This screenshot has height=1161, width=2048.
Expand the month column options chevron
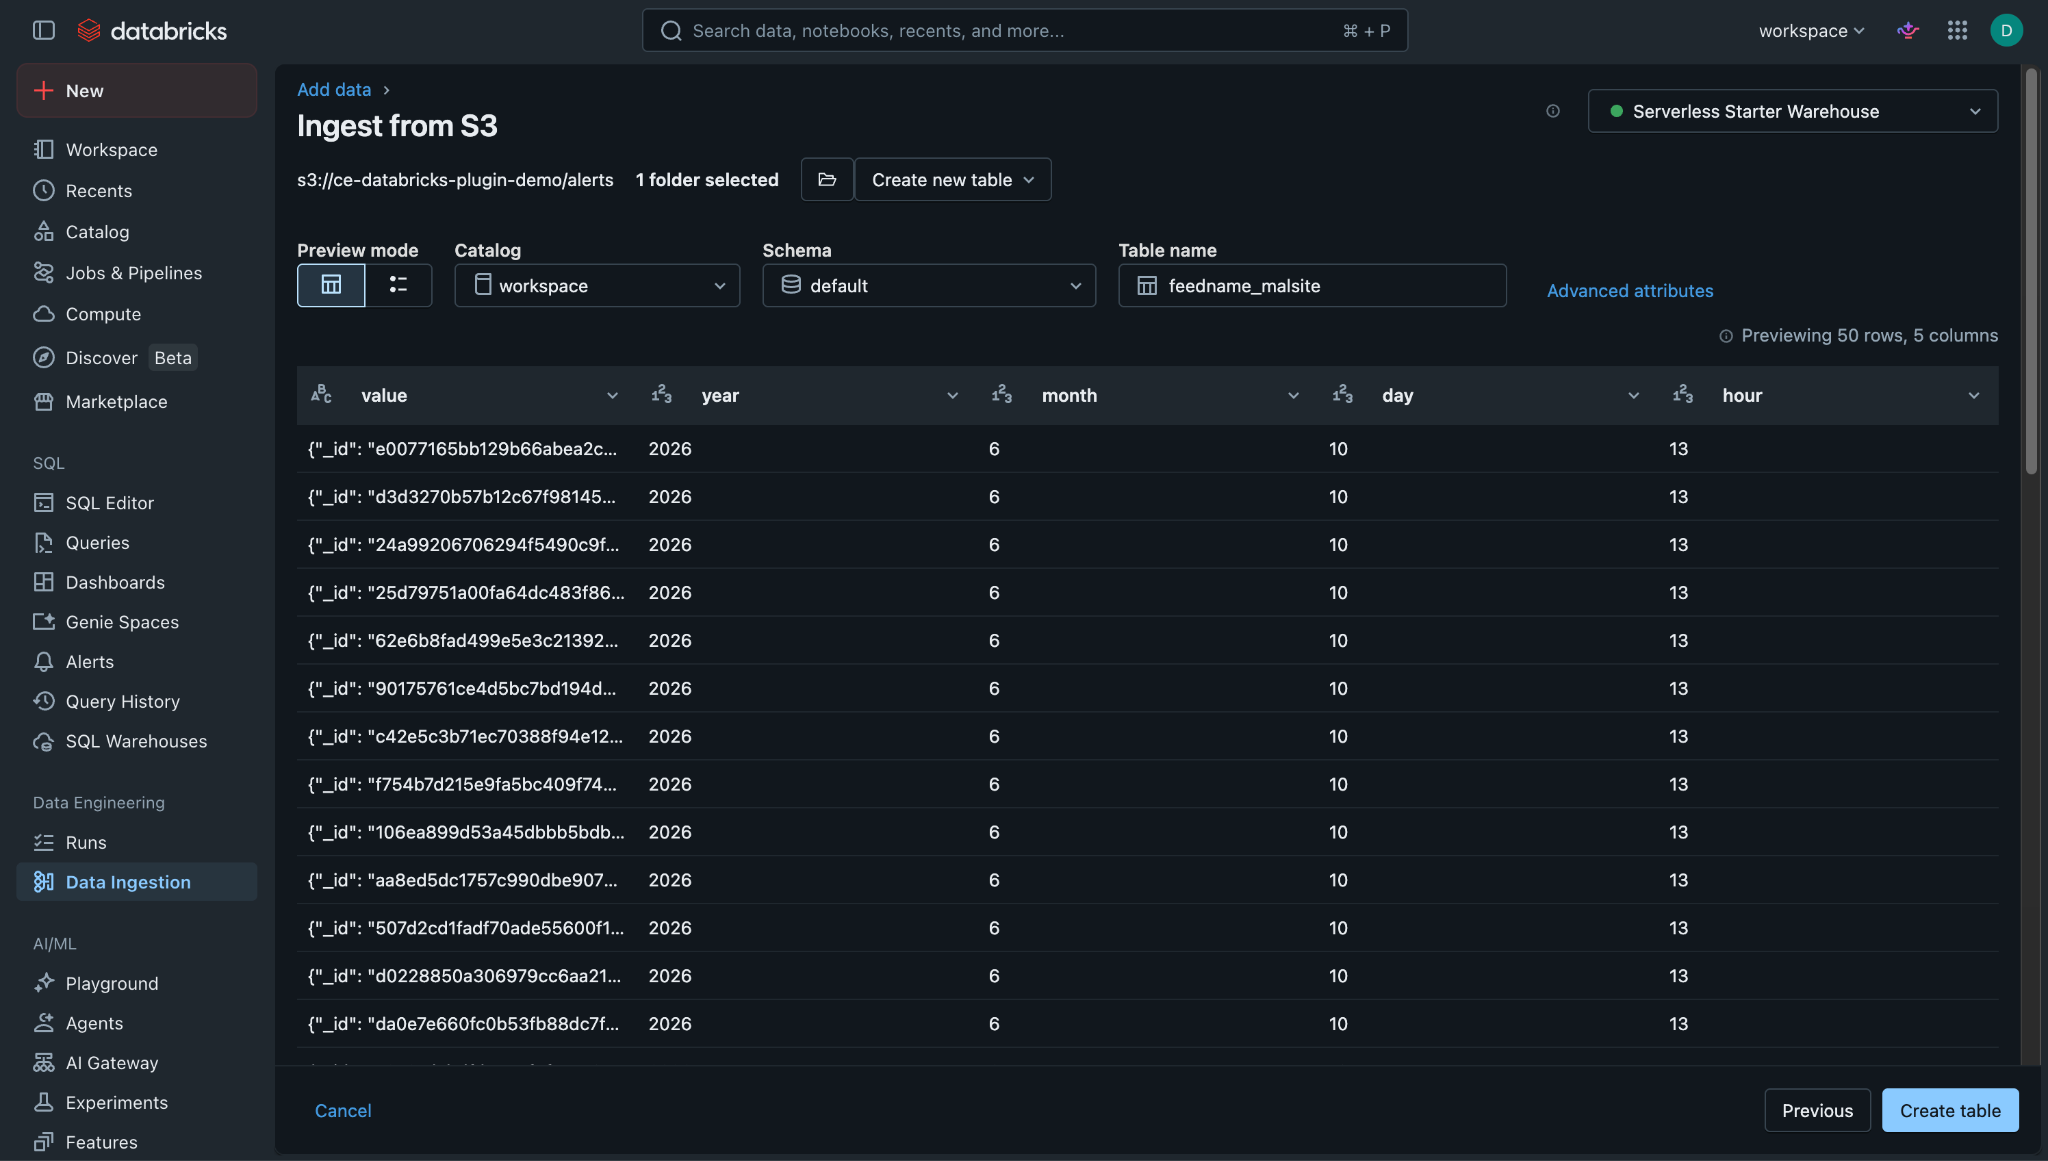coord(1293,396)
